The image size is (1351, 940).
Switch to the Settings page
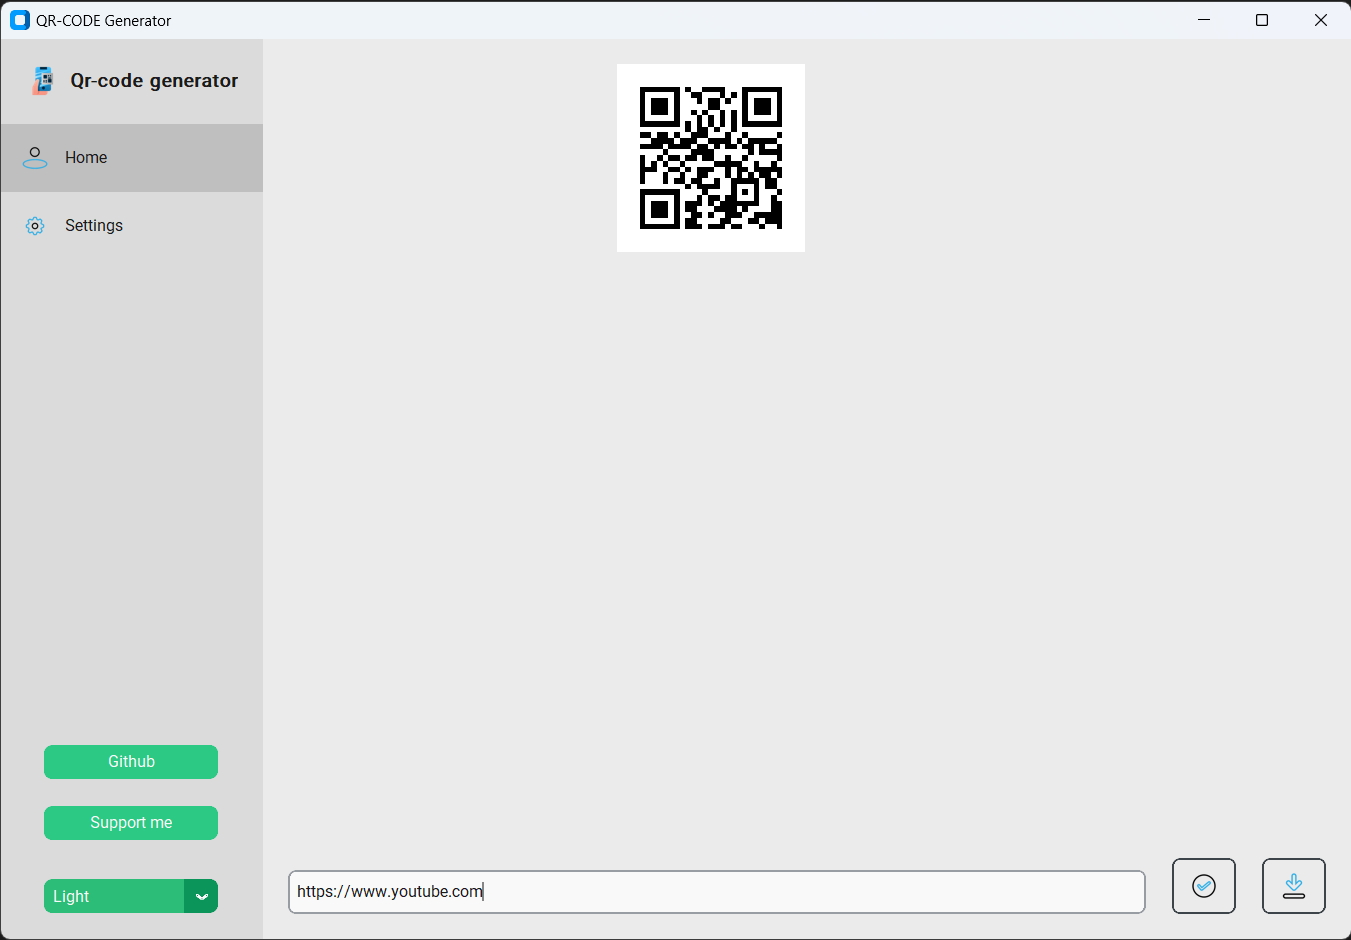[93, 225]
